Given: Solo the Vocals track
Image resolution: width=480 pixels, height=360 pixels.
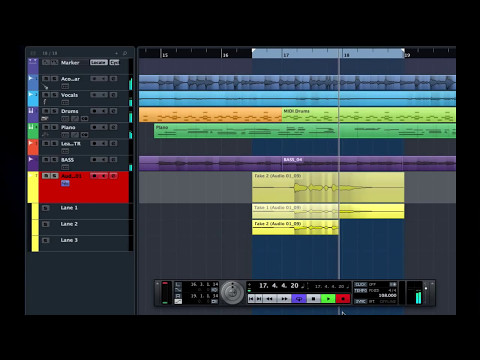Looking at the screenshot, I should [54, 95].
